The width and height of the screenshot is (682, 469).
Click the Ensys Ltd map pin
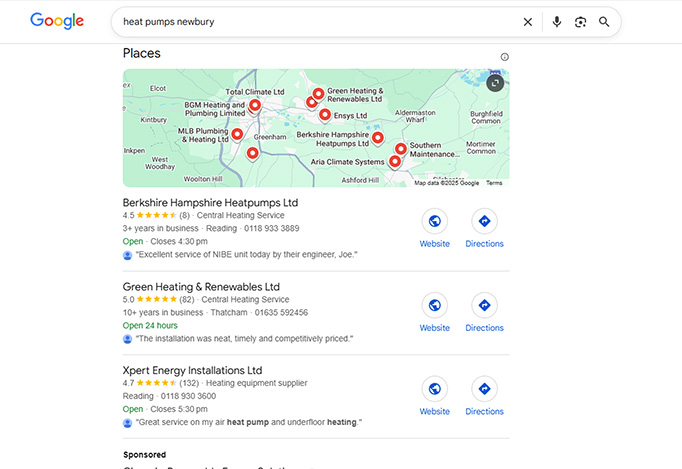(325, 115)
